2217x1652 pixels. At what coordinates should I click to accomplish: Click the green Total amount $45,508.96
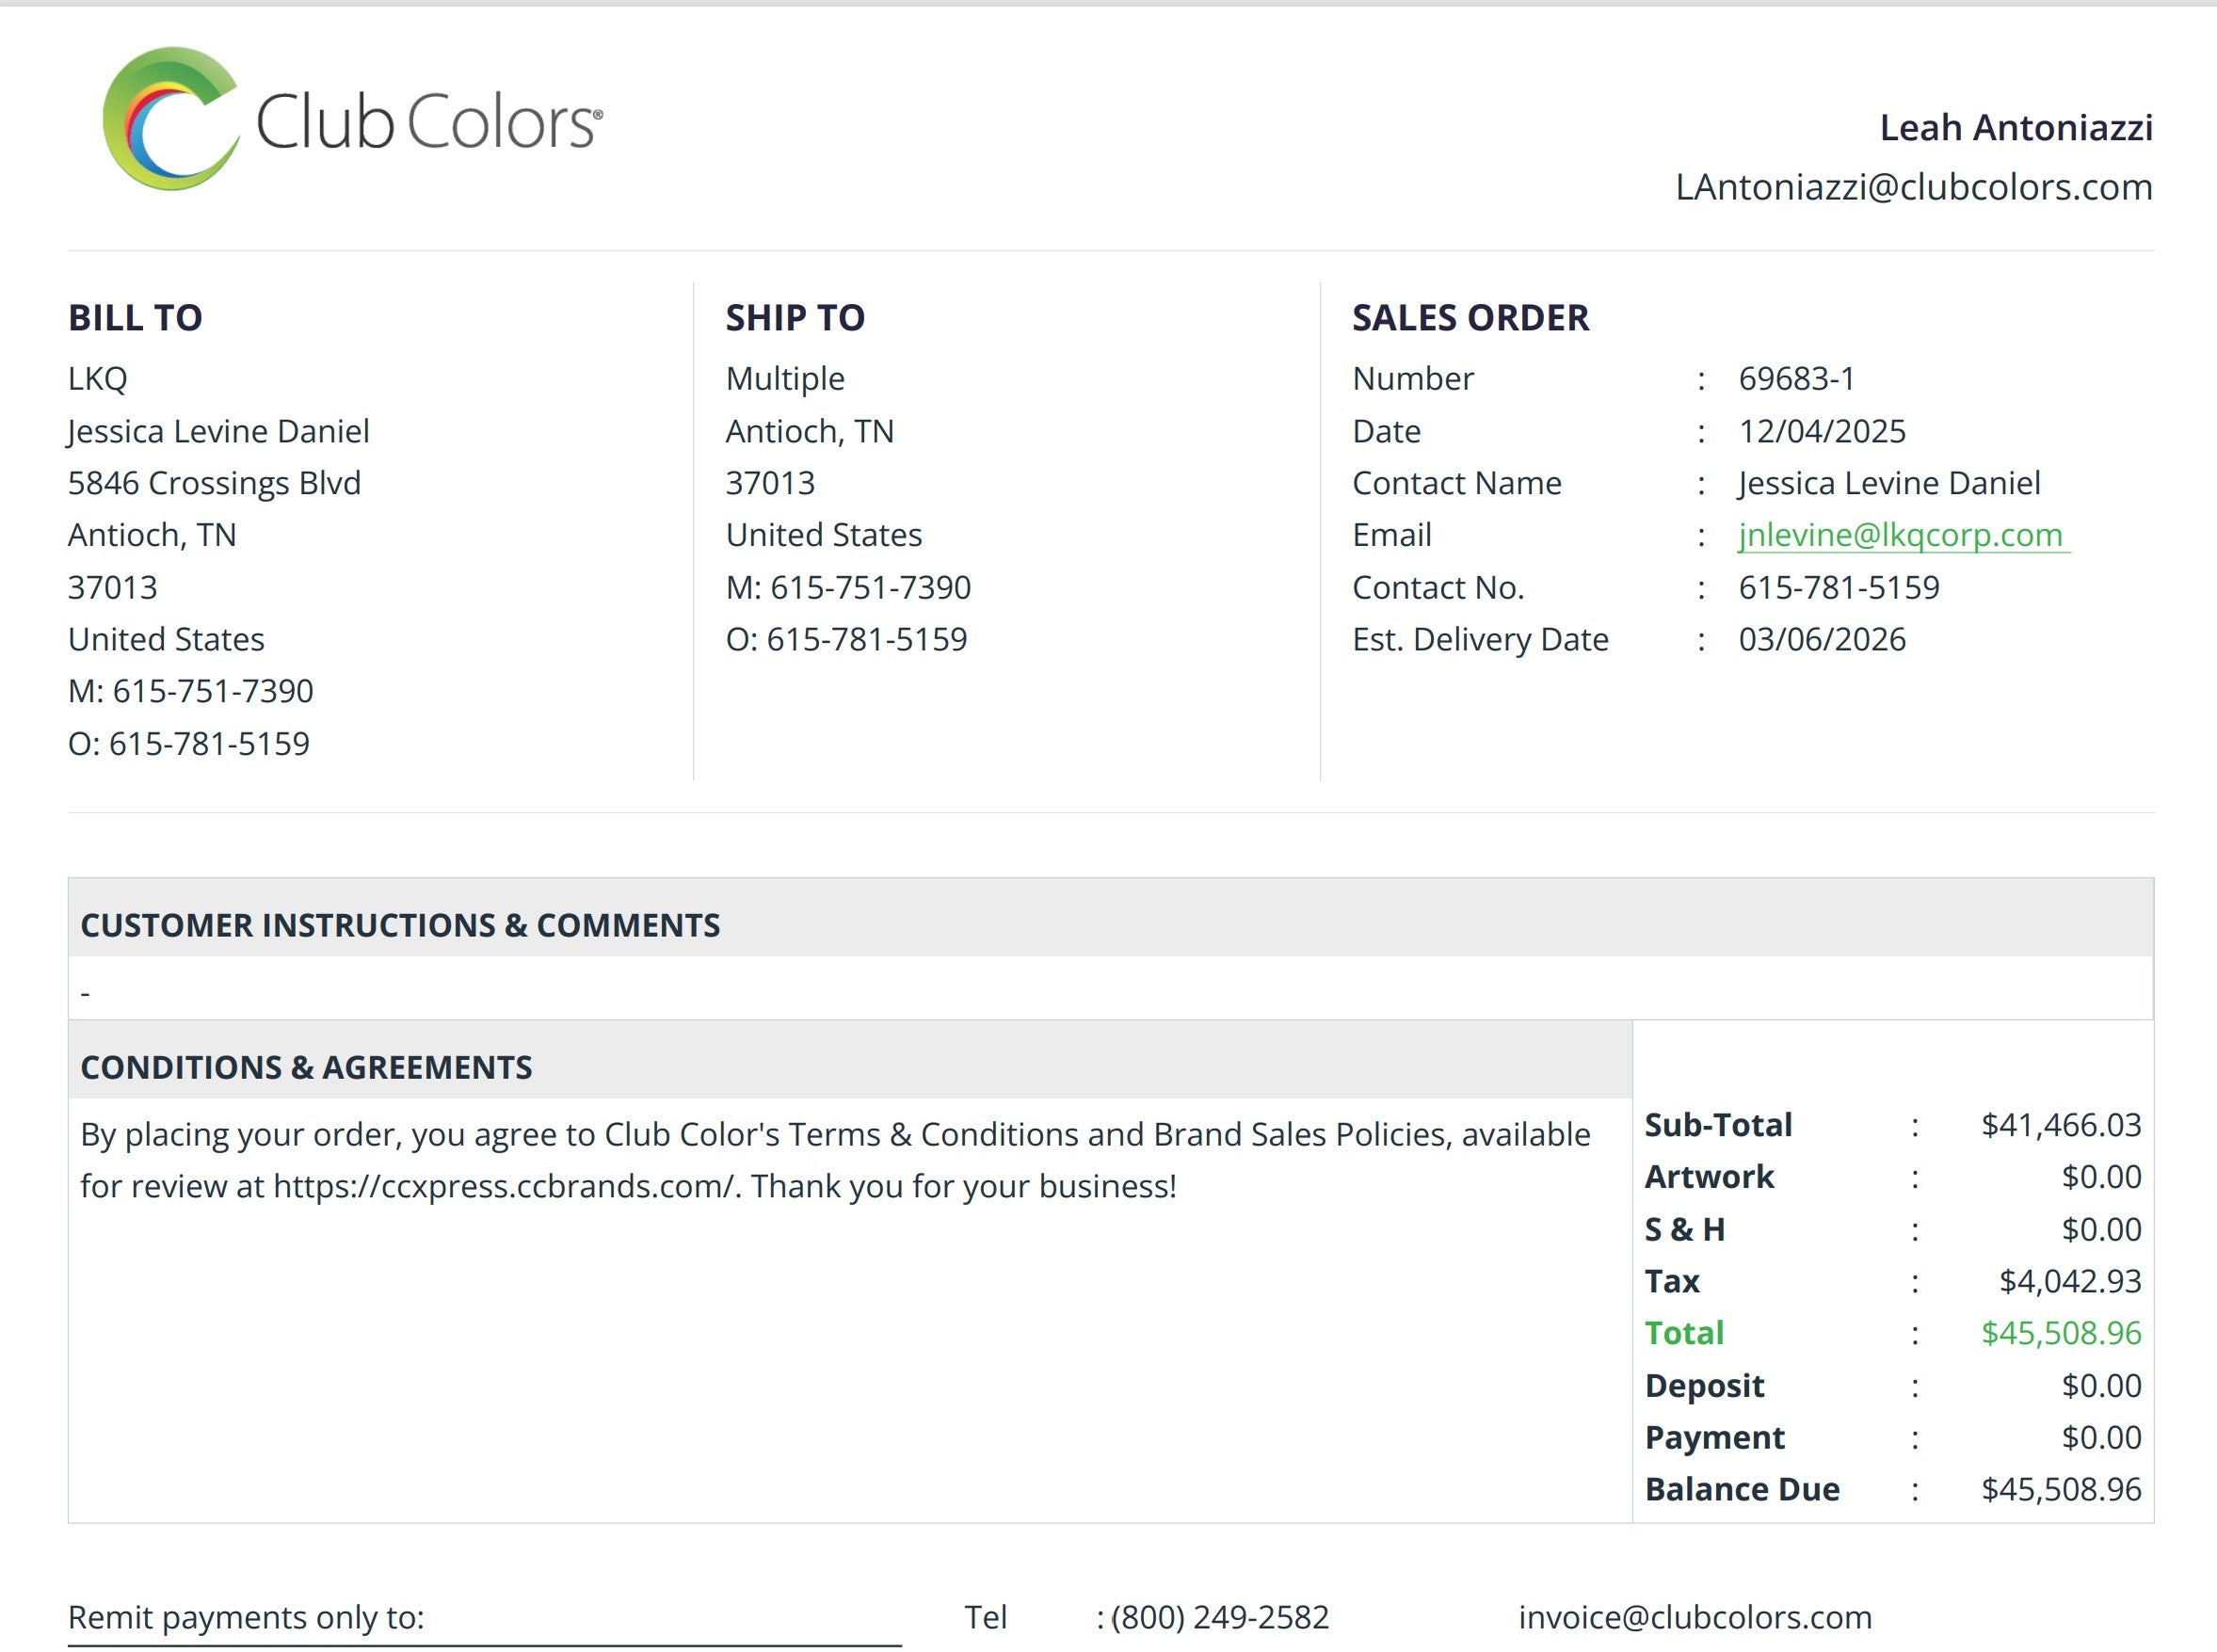2060,1333
